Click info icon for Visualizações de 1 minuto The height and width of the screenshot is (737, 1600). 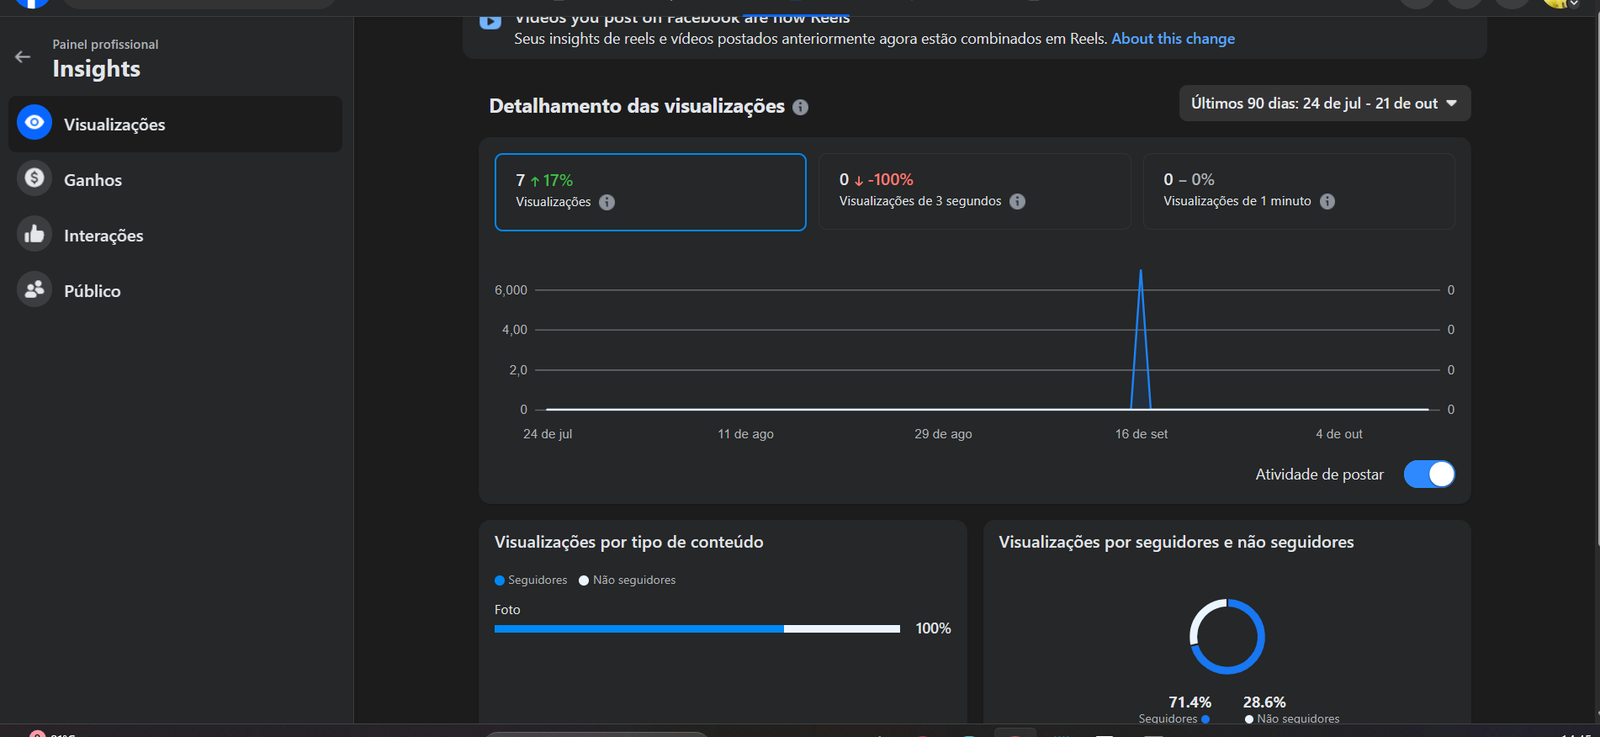[1327, 201]
